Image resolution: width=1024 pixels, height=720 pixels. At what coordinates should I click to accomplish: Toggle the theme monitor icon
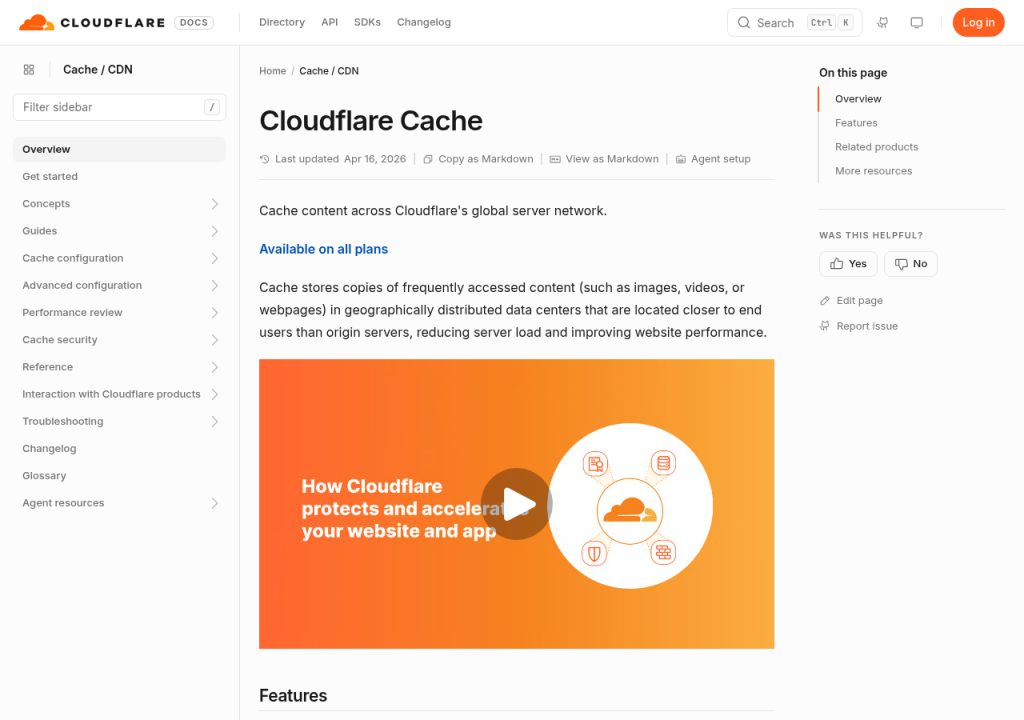[x=917, y=23]
